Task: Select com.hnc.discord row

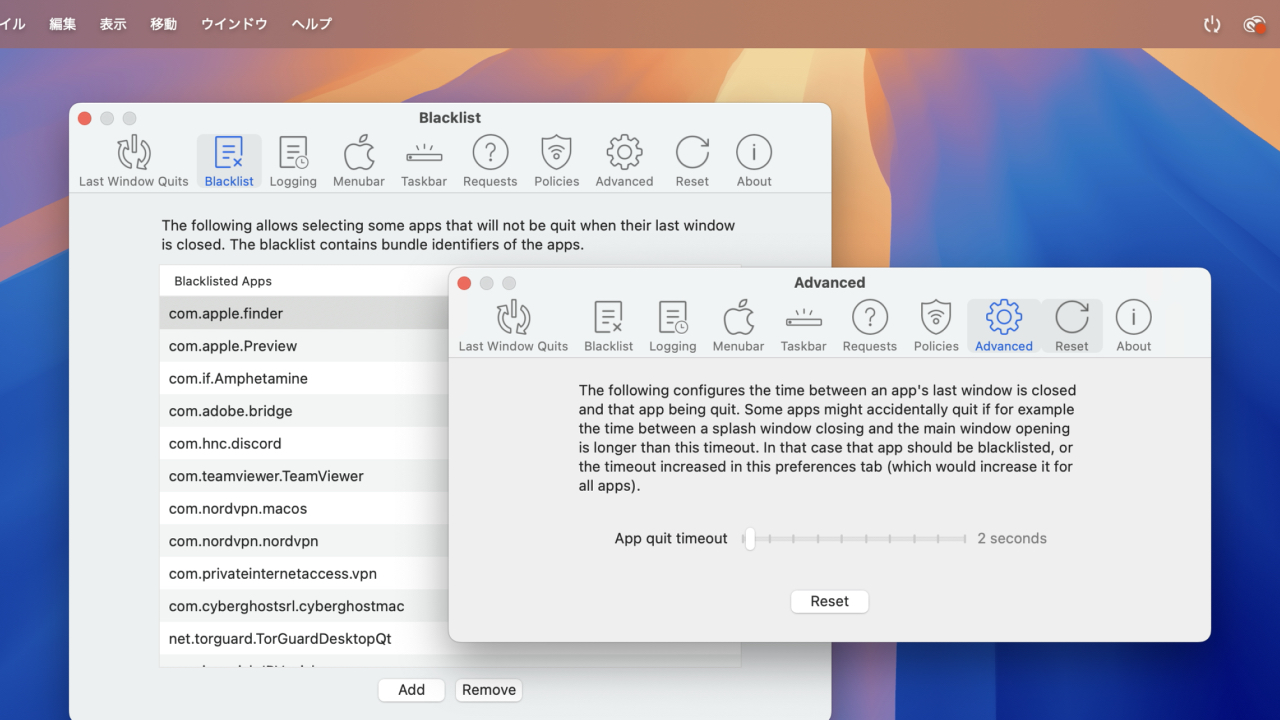Action: tap(304, 443)
